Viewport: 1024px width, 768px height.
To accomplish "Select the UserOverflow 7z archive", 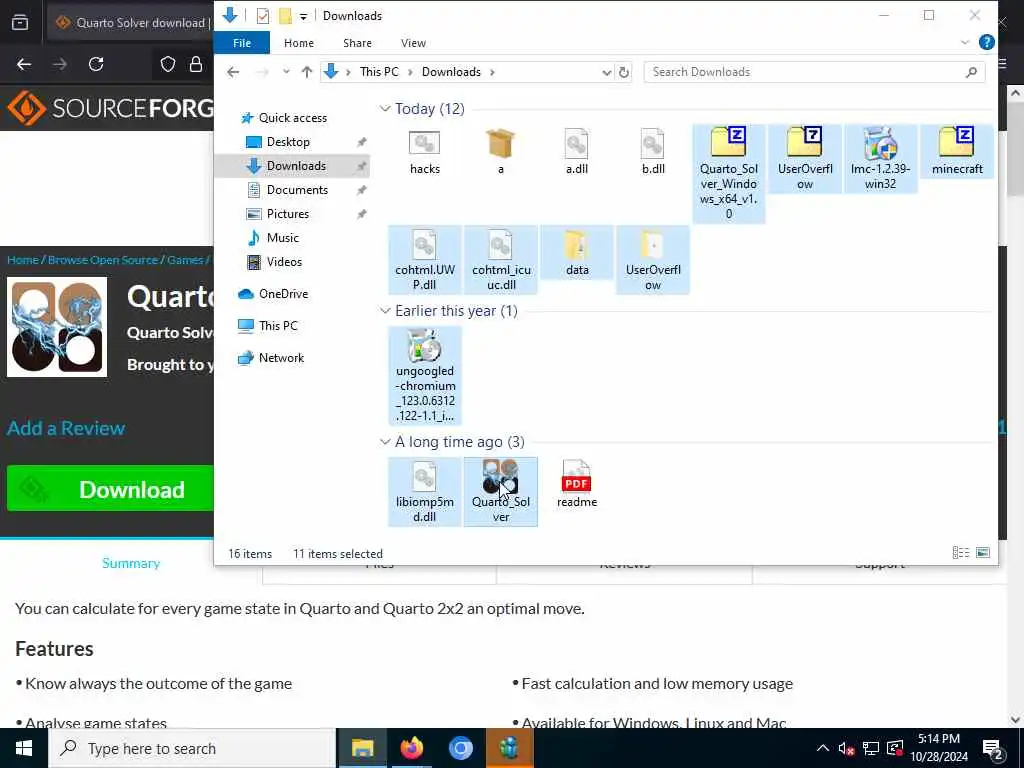I will coord(805,159).
